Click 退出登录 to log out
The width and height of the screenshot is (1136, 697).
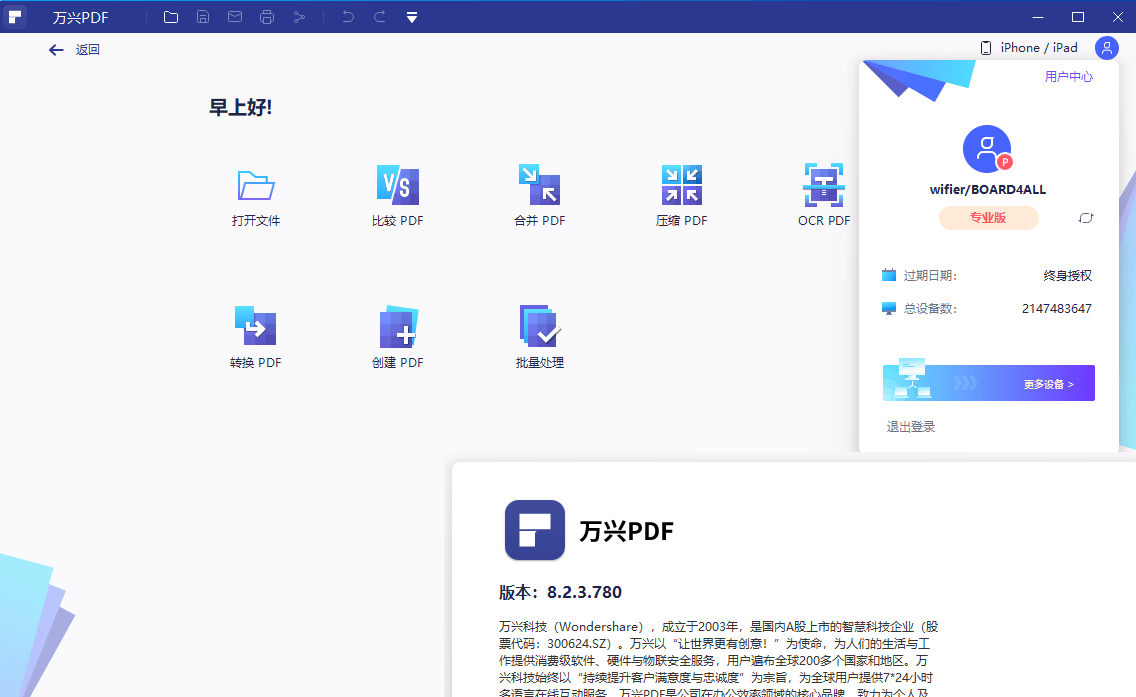point(910,425)
